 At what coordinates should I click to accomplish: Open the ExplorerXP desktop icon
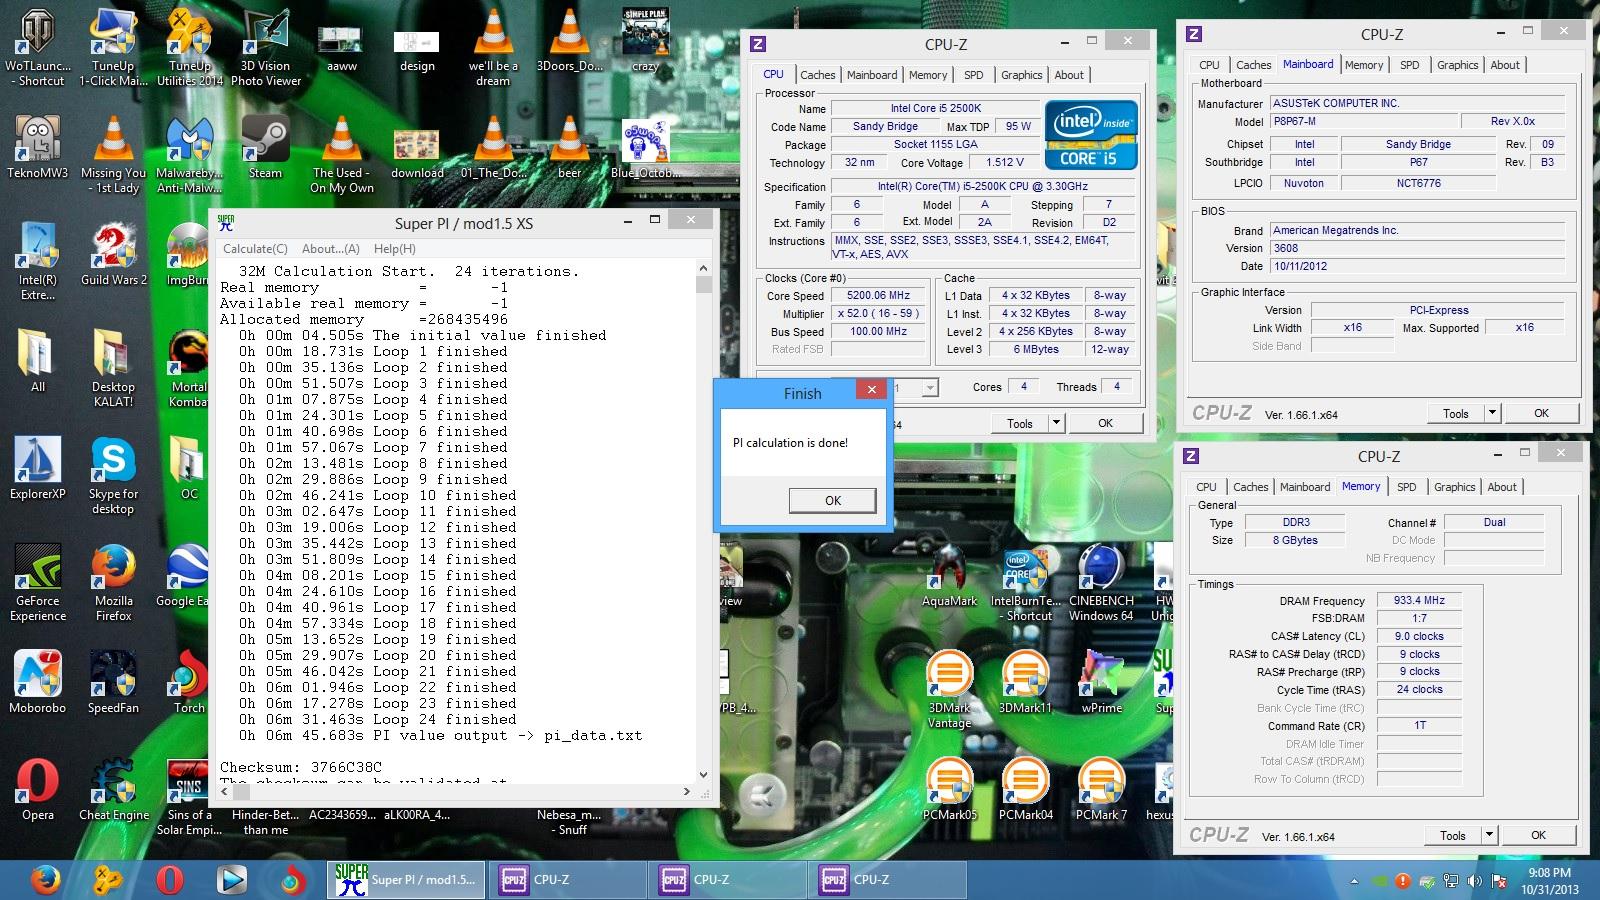(38, 468)
